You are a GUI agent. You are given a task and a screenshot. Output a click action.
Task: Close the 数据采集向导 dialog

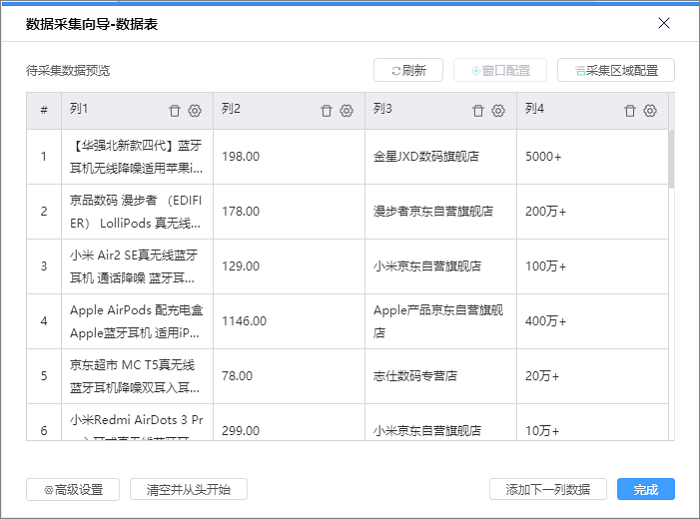pos(664,23)
